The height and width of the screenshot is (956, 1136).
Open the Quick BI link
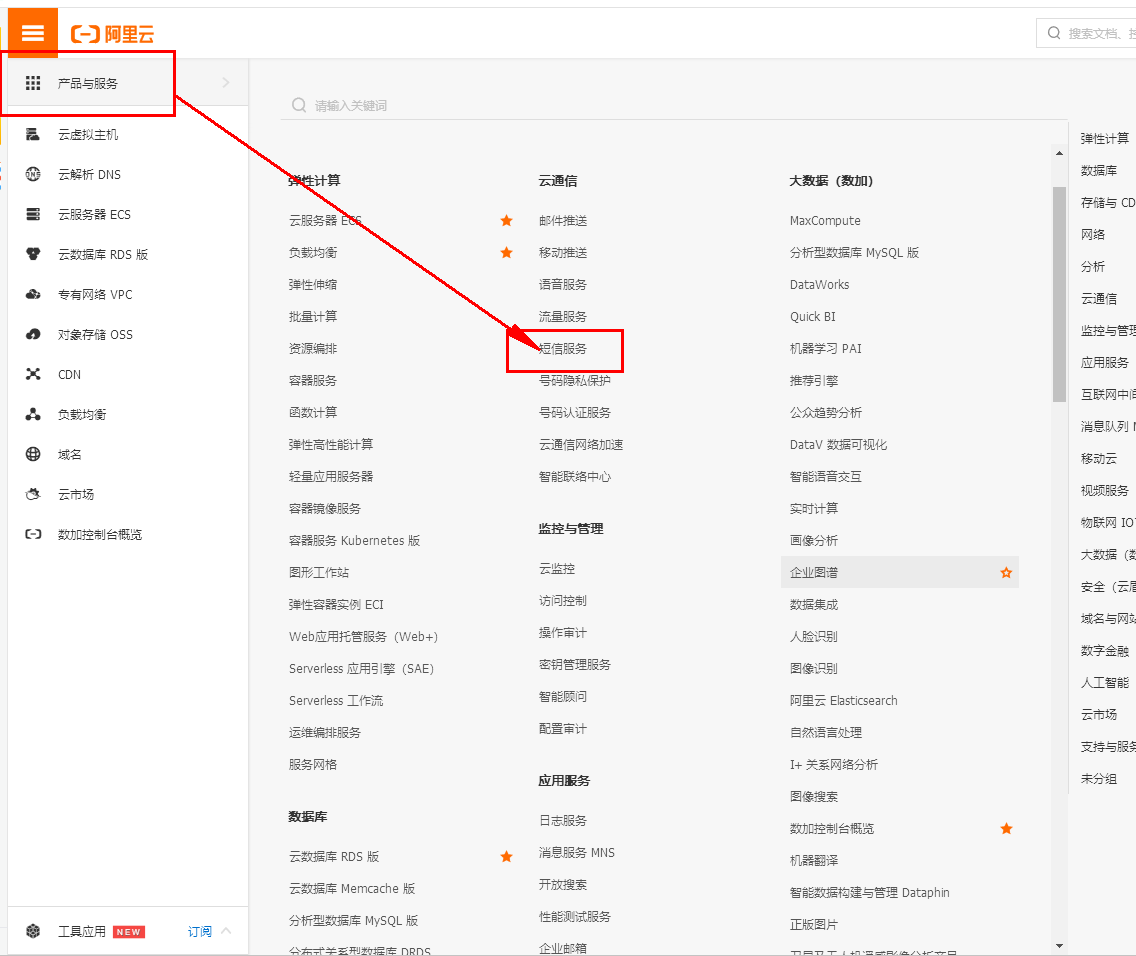click(x=813, y=316)
